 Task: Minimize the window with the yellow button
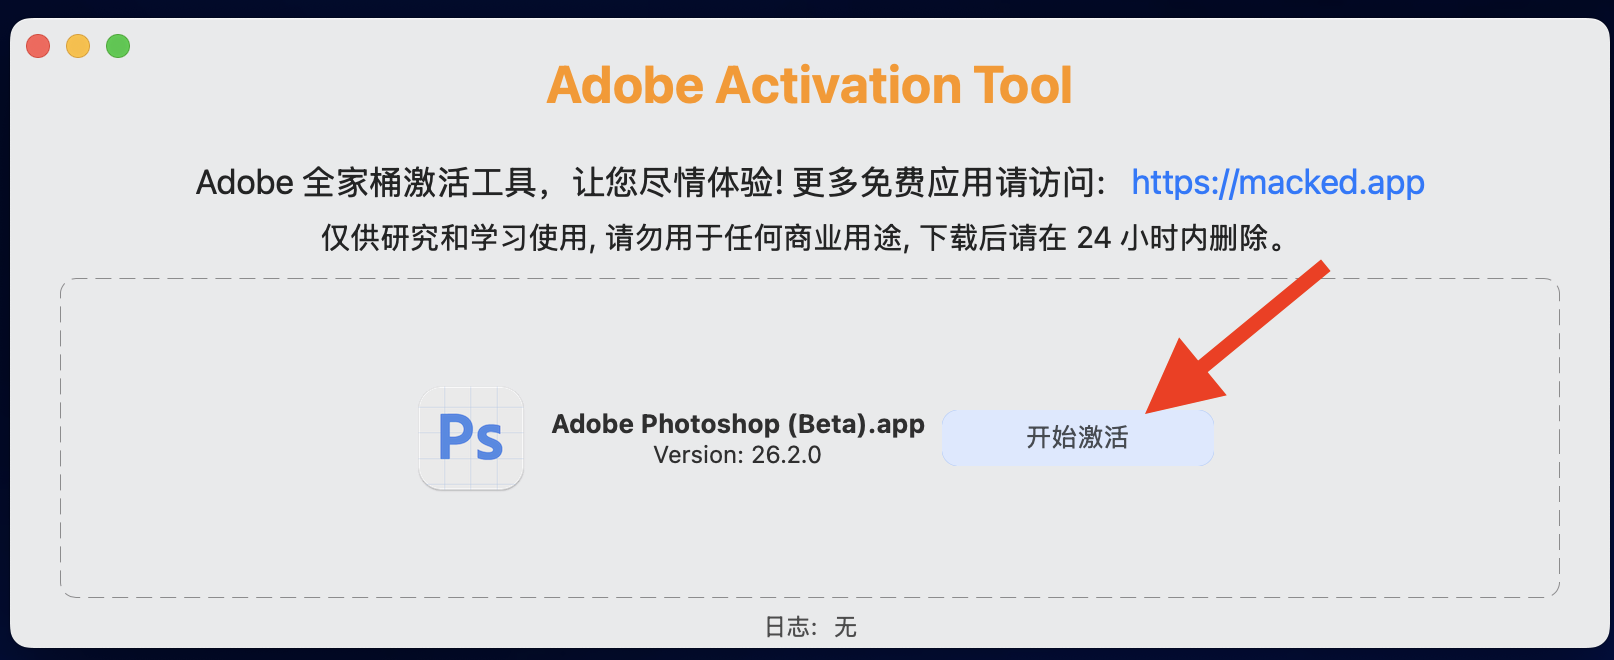[78, 46]
